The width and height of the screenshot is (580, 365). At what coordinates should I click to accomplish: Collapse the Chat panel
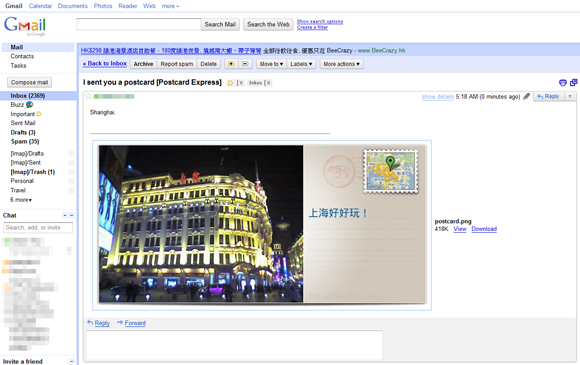[72, 215]
